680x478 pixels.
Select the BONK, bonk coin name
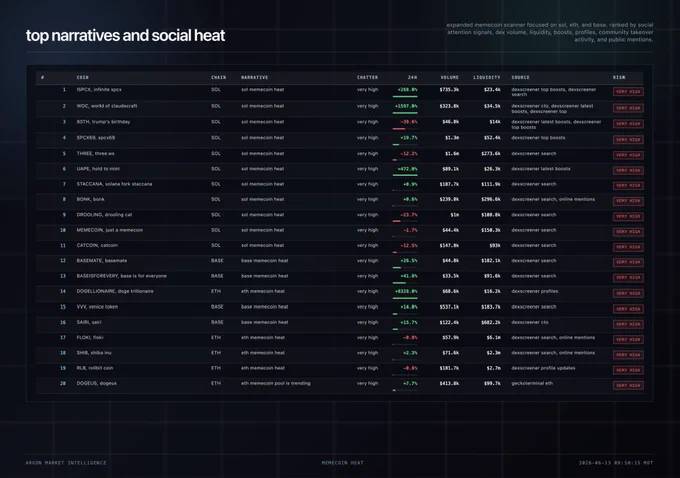tap(91, 200)
